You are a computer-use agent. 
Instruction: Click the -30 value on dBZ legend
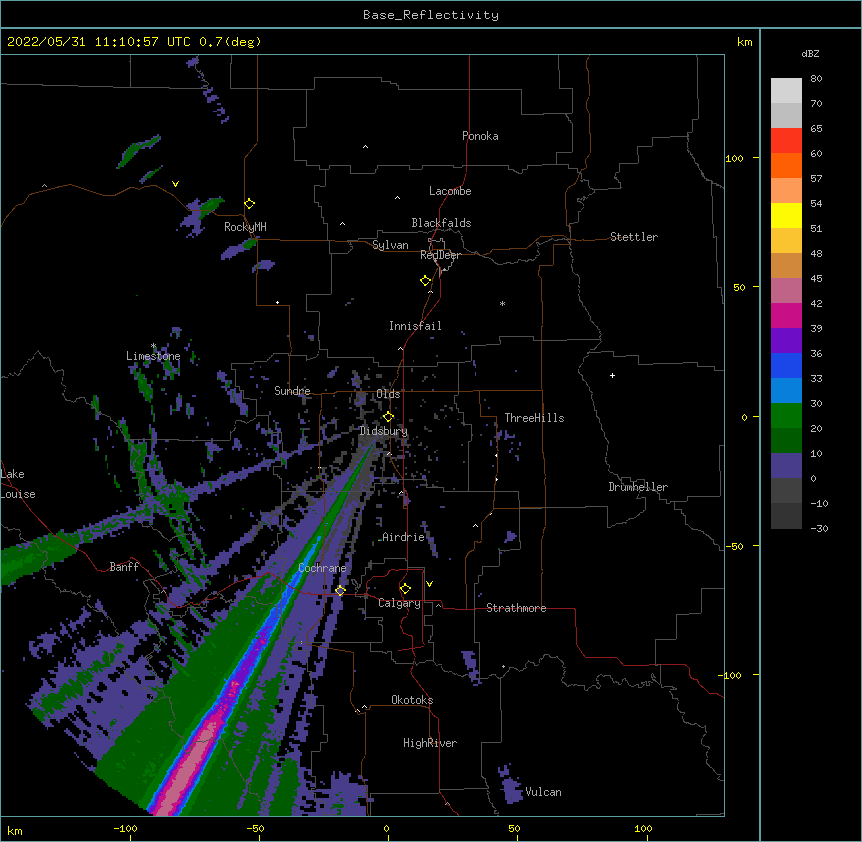tap(819, 528)
